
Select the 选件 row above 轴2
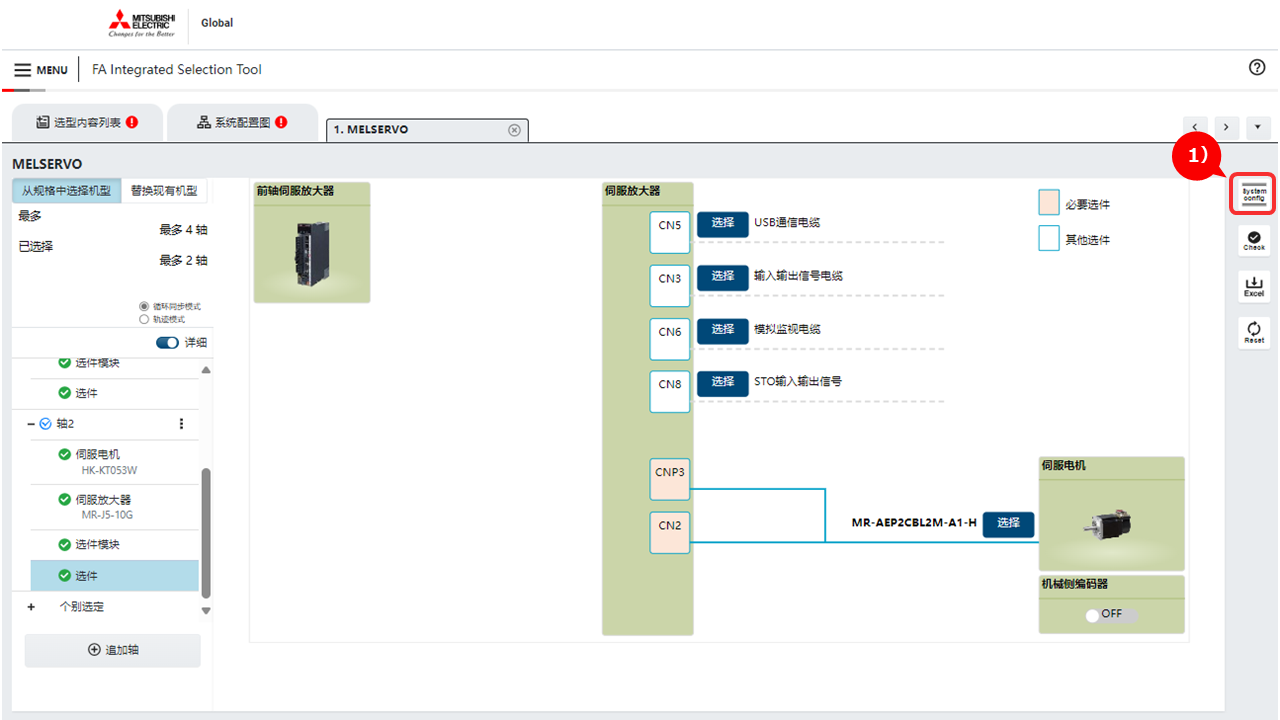pos(114,394)
